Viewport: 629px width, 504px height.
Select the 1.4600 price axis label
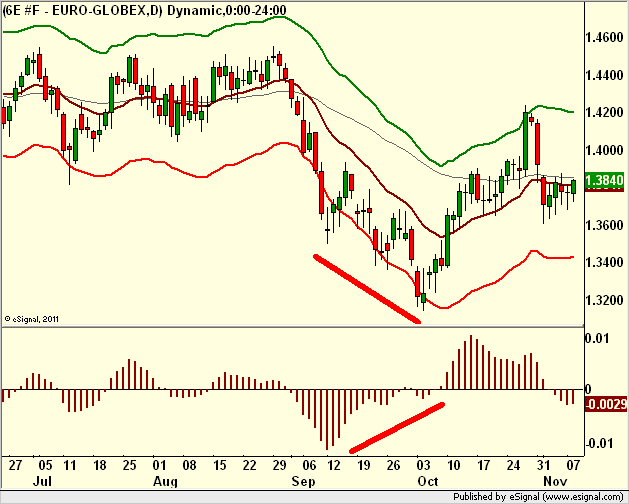click(605, 38)
